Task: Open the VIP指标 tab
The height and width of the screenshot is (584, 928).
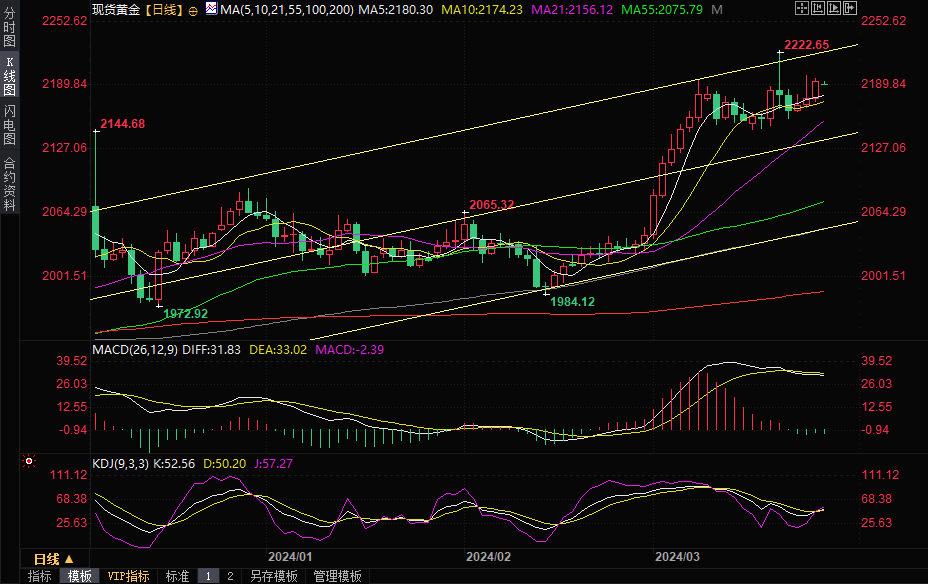Action: [129, 576]
